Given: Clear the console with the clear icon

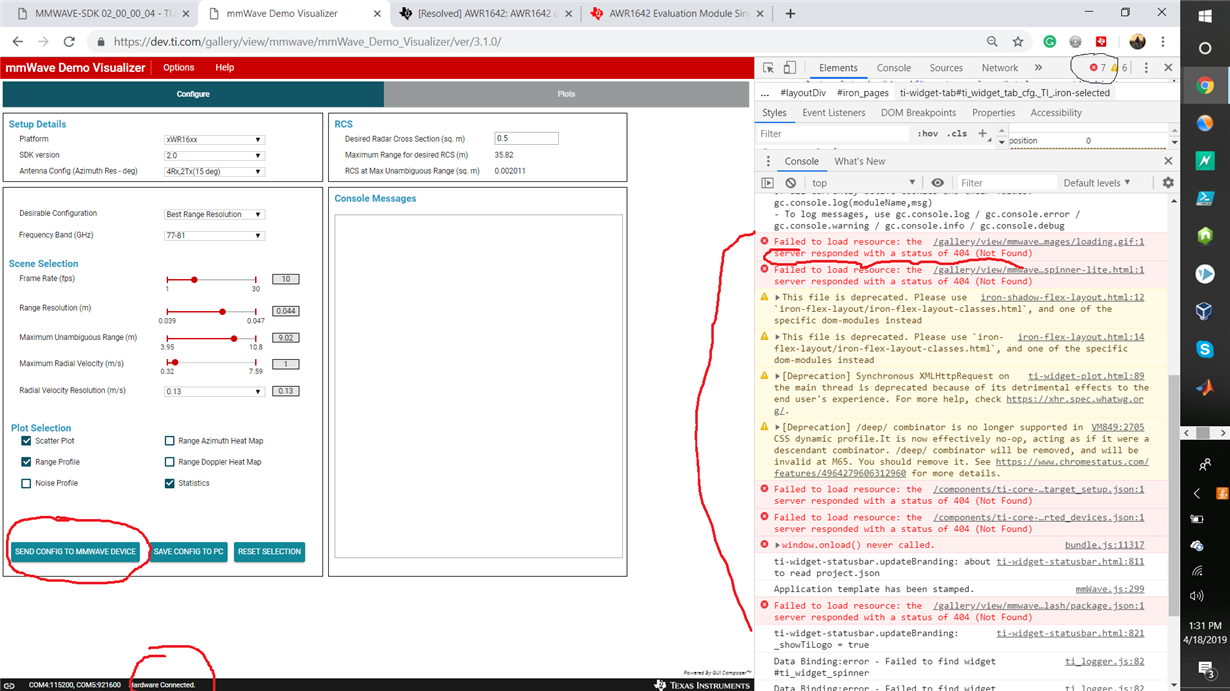Looking at the screenshot, I should tap(791, 183).
